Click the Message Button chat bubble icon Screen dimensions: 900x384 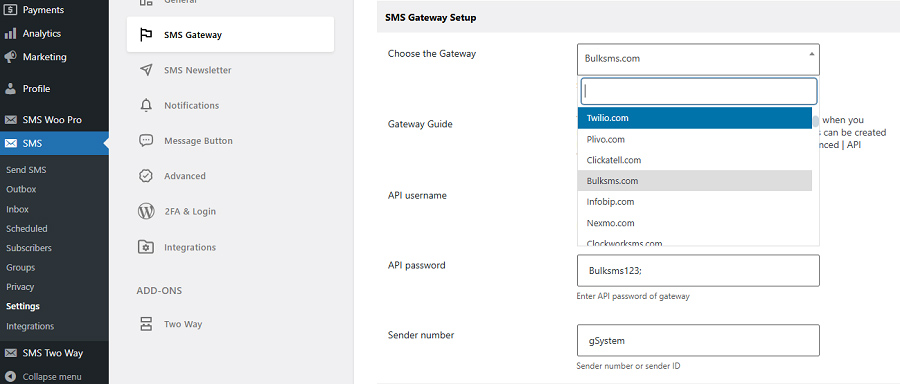pos(146,141)
